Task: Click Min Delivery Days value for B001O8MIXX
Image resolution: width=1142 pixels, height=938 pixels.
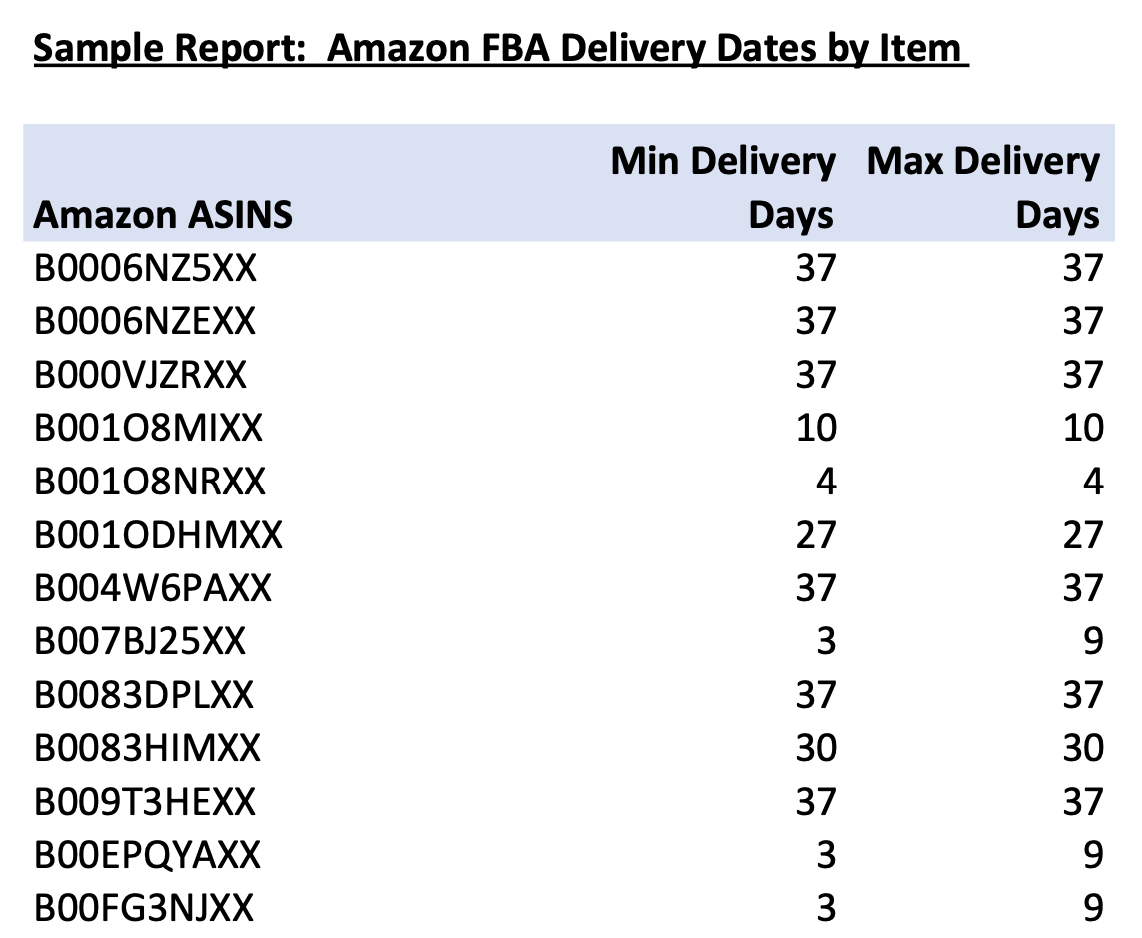Action: [815, 429]
